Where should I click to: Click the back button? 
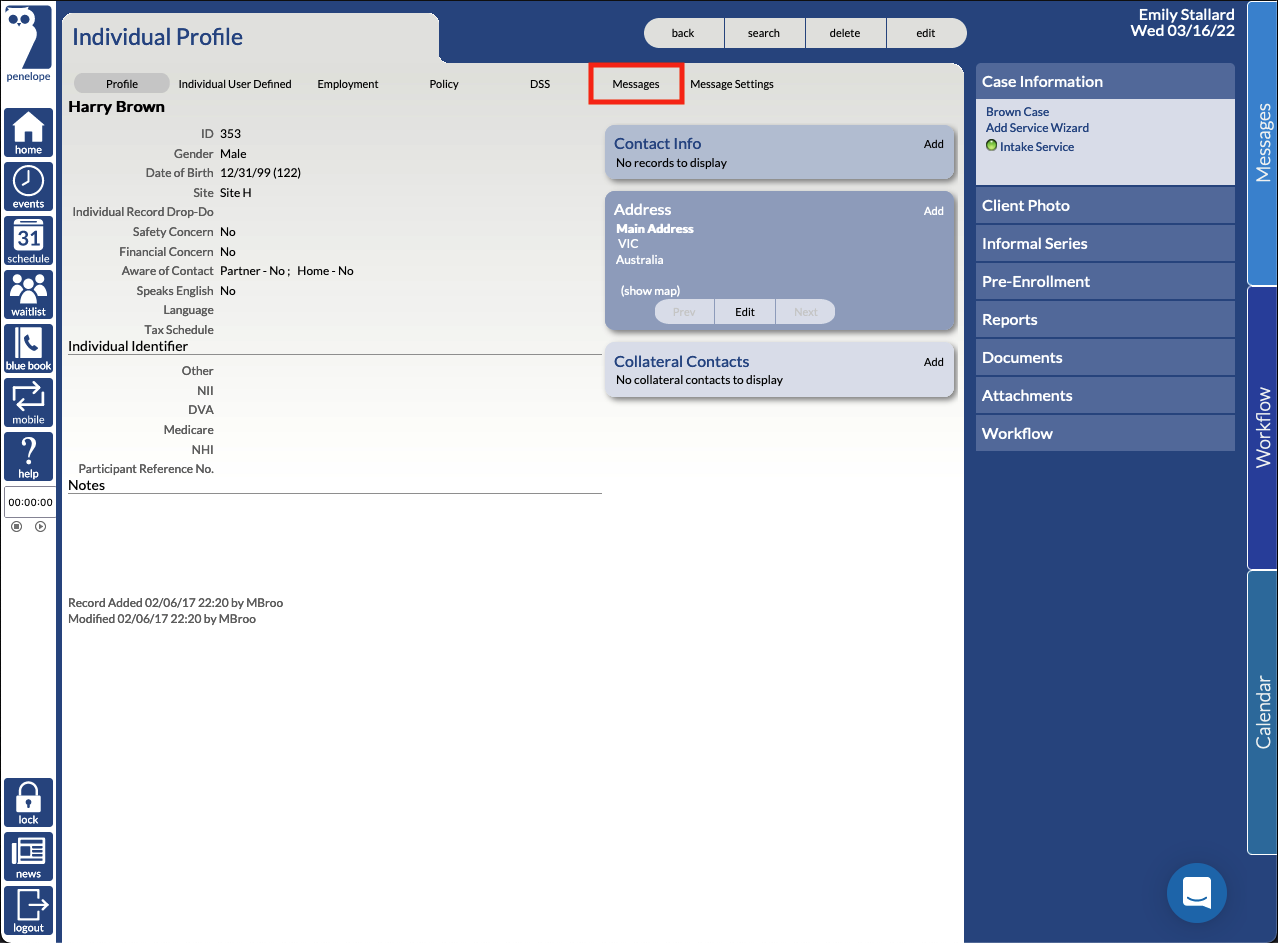coord(683,33)
